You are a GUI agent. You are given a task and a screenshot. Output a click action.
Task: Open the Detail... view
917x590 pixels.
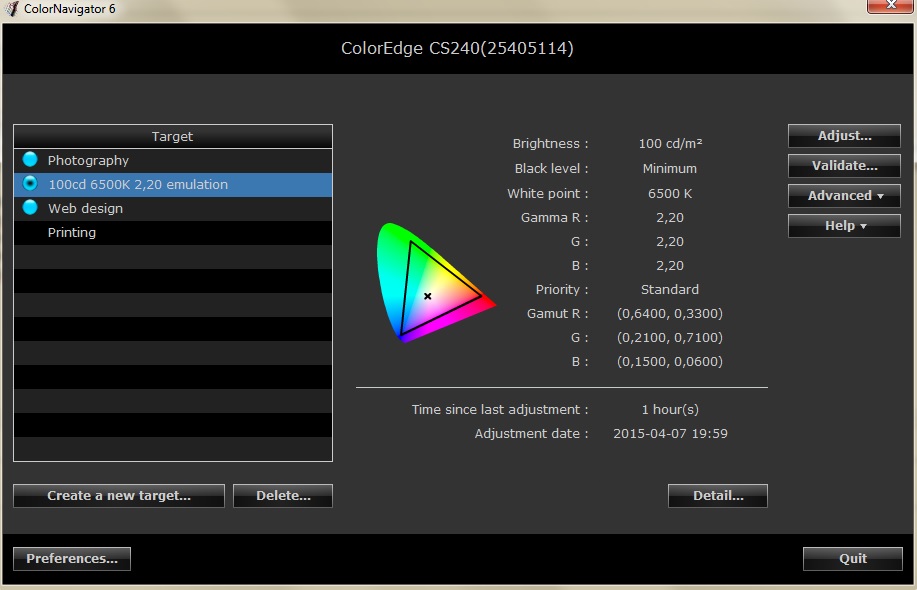(718, 496)
